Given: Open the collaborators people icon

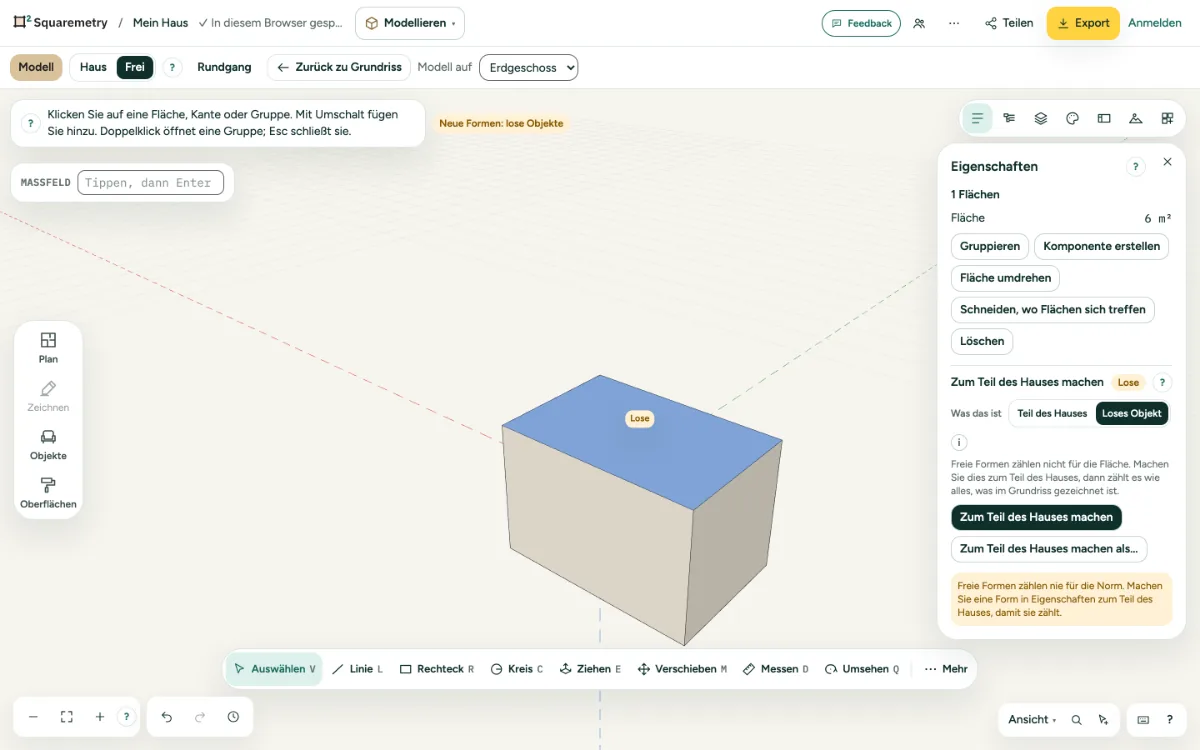Looking at the screenshot, I should [919, 23].
